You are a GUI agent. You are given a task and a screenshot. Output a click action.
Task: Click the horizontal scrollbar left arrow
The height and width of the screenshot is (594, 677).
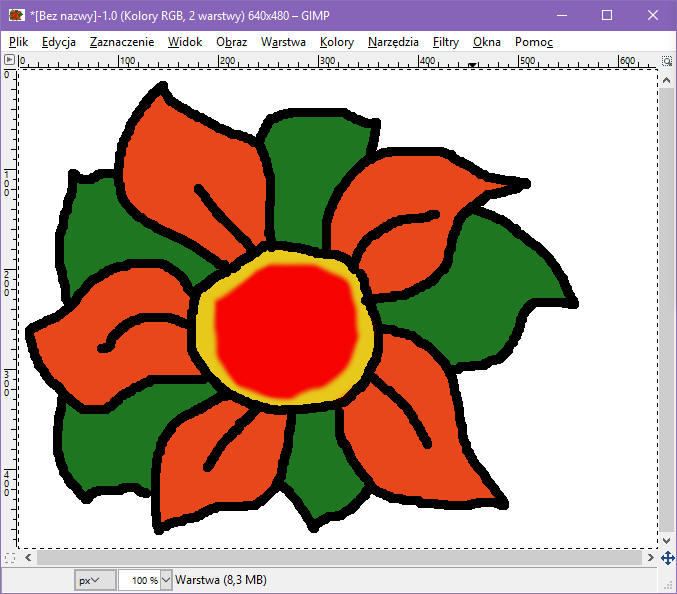[x=27, y=557]
